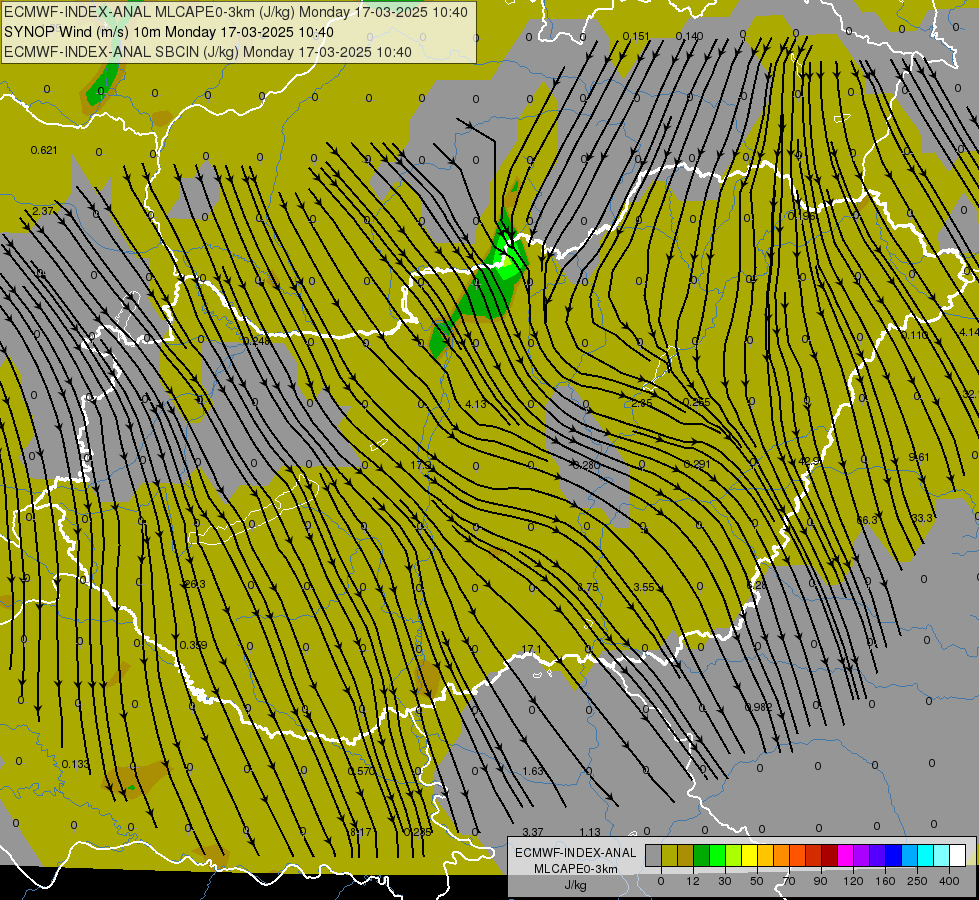Click legend scale label 70
The height and width of the screenshot is (900, 979).
(789, 881)
